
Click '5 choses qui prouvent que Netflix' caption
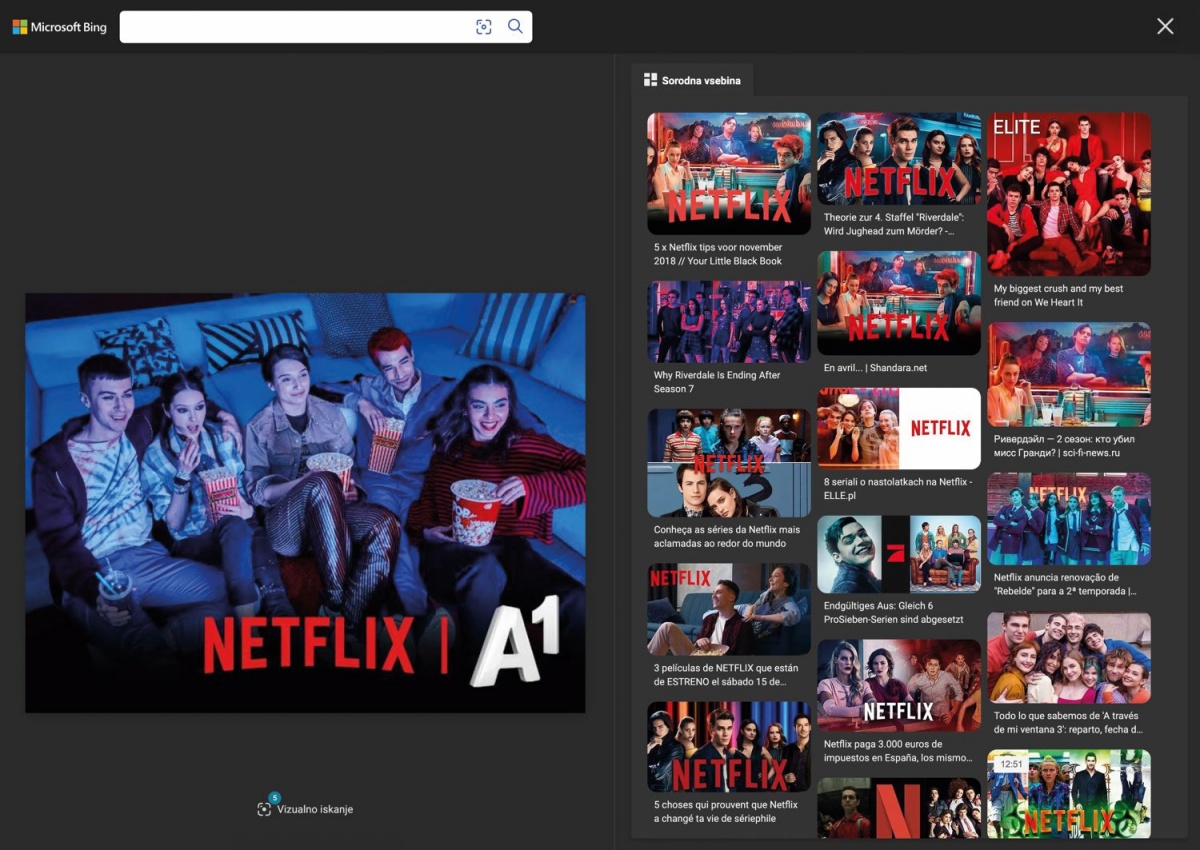tap(726, 811)
